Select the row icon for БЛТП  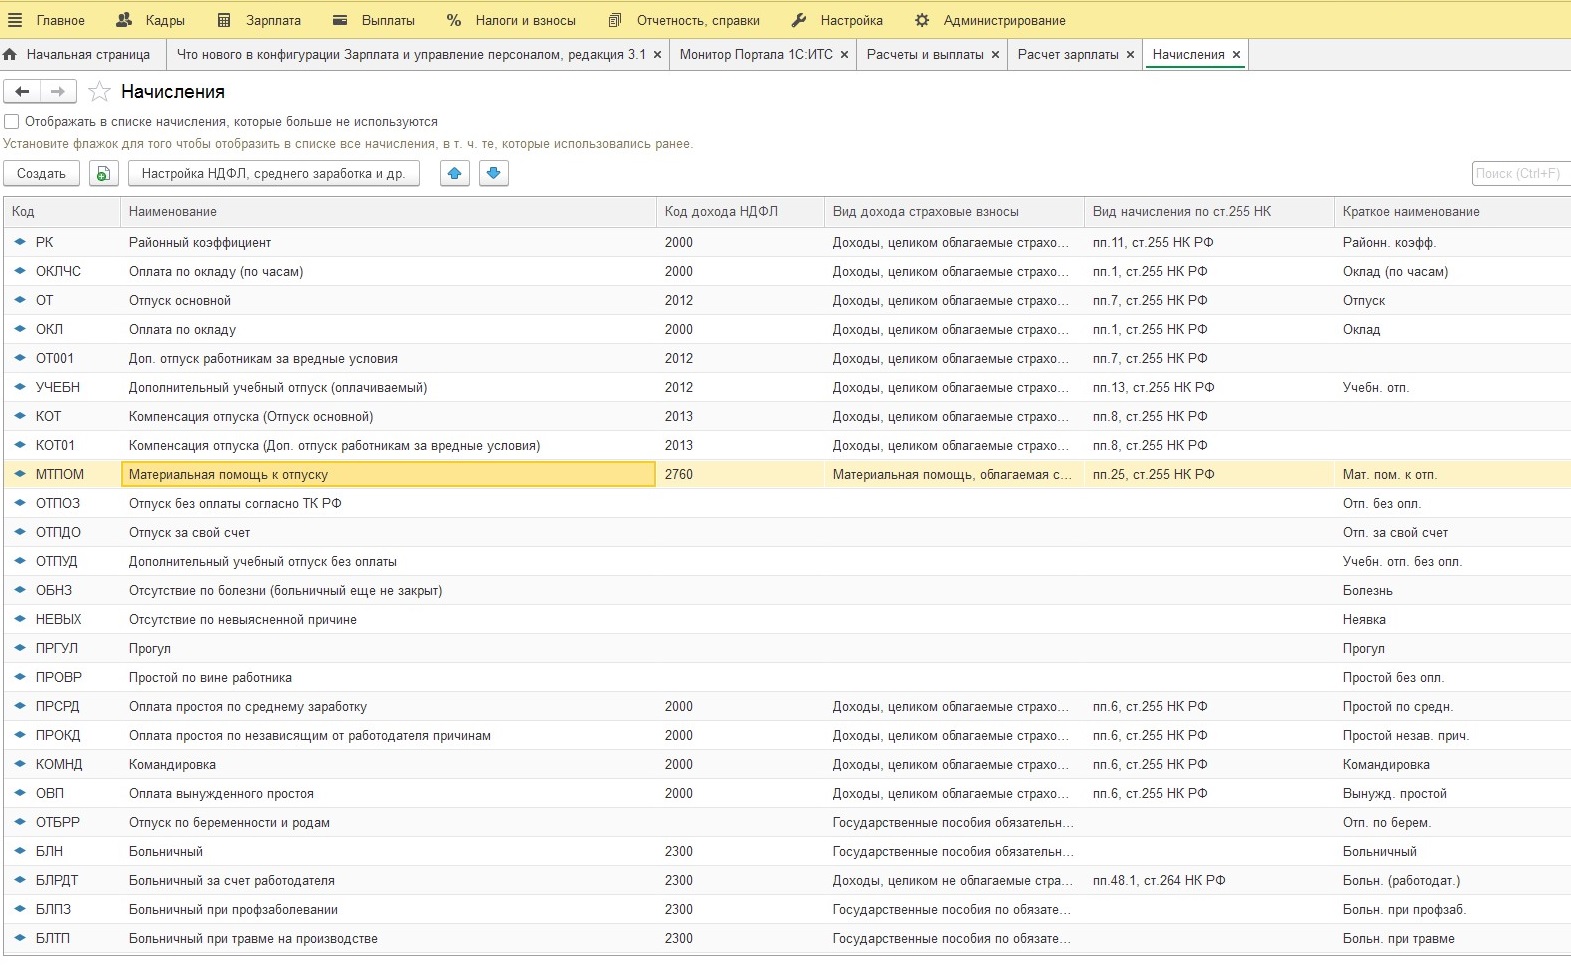pyautogui.click(x=20, y=938)
